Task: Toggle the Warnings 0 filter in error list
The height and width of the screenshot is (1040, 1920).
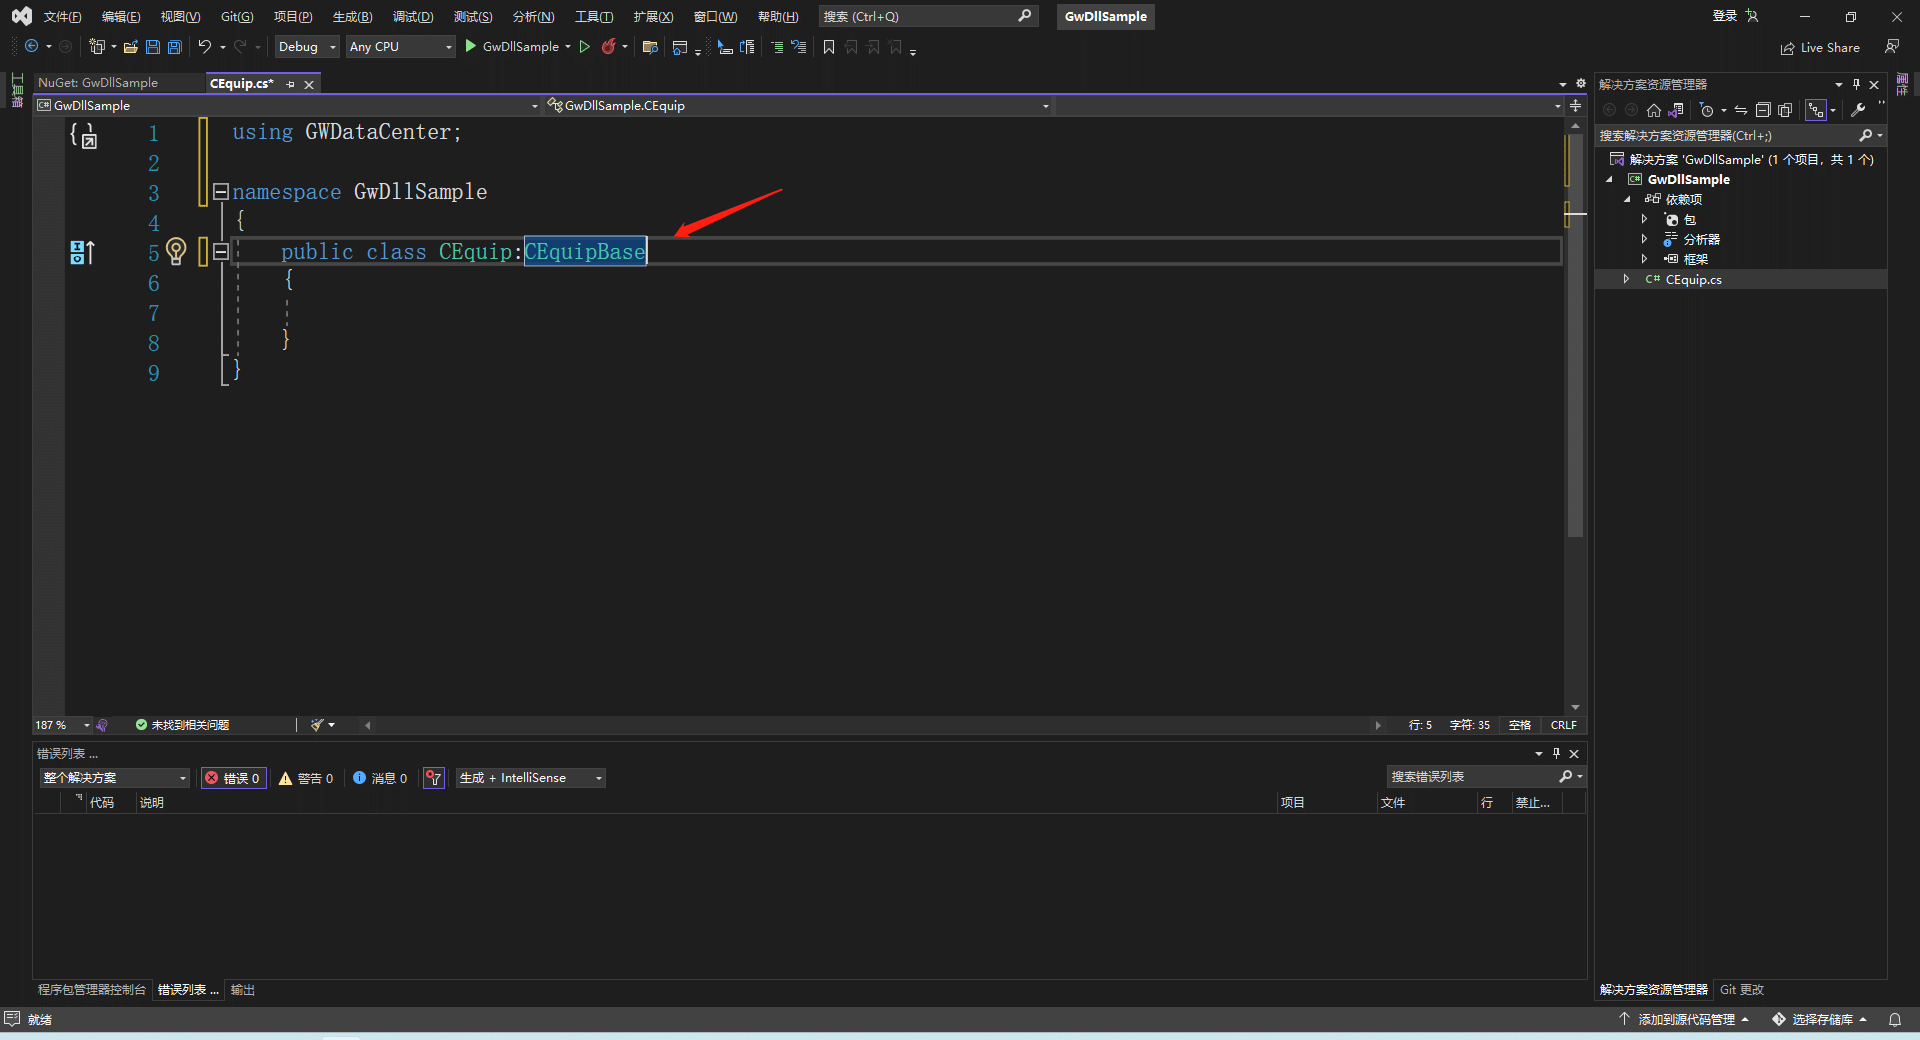Action: click(x=306, y=778)
